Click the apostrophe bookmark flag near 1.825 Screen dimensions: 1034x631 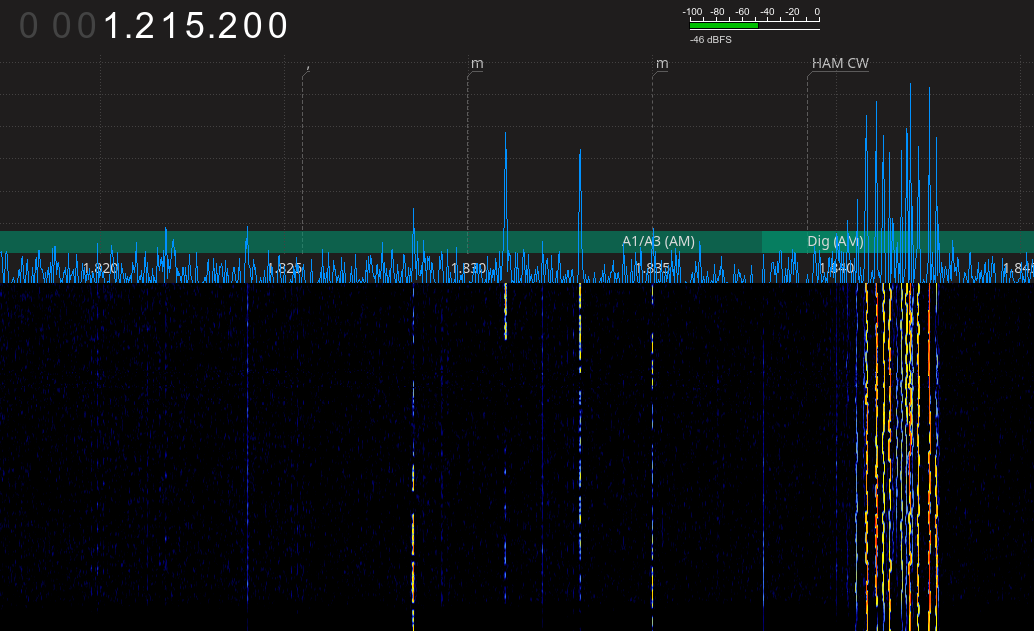point(308,69)
